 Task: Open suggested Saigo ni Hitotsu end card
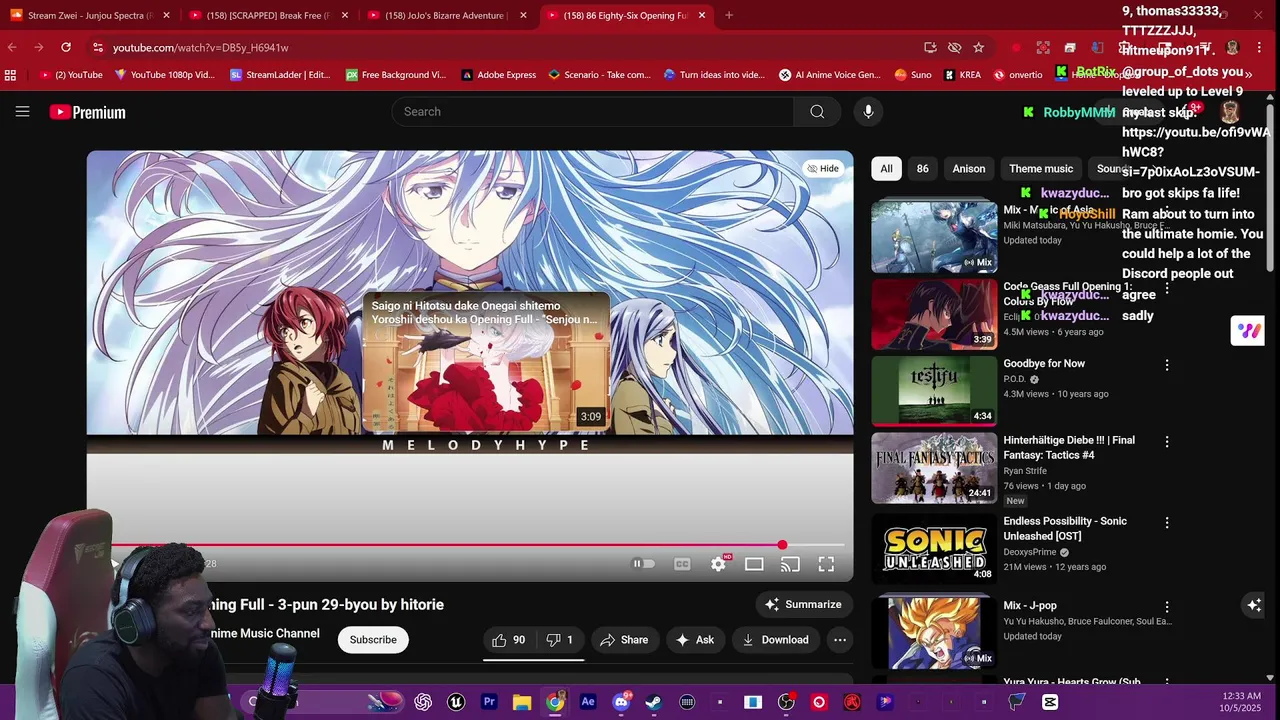486,361
